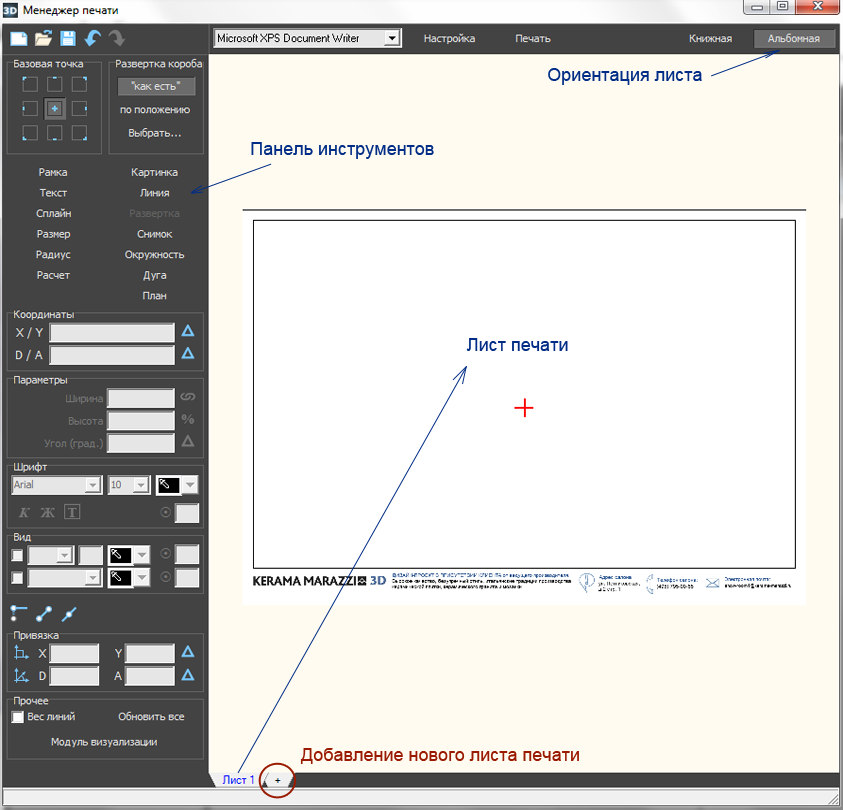Open the font color swatch in Шрифт
Screen dimensions: 843x810
[x=177, y=485]
